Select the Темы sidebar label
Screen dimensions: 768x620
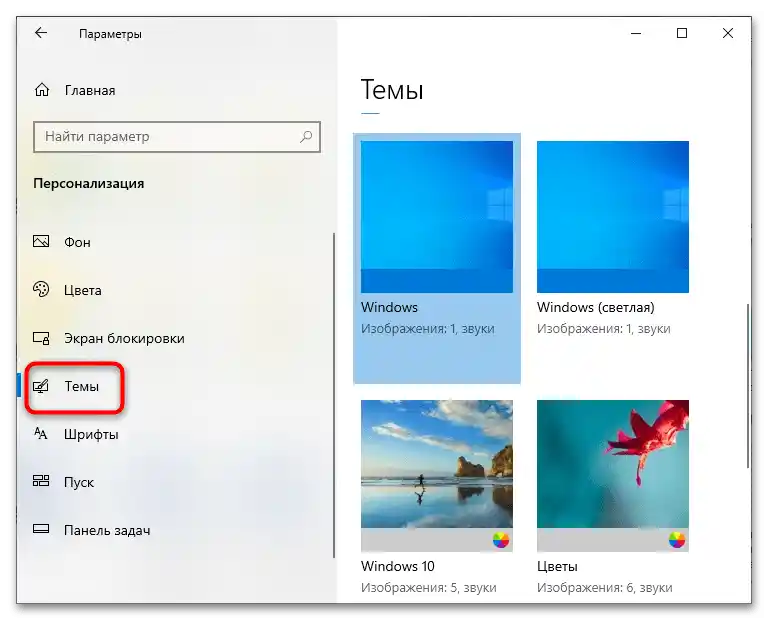(x=82, y=386)
